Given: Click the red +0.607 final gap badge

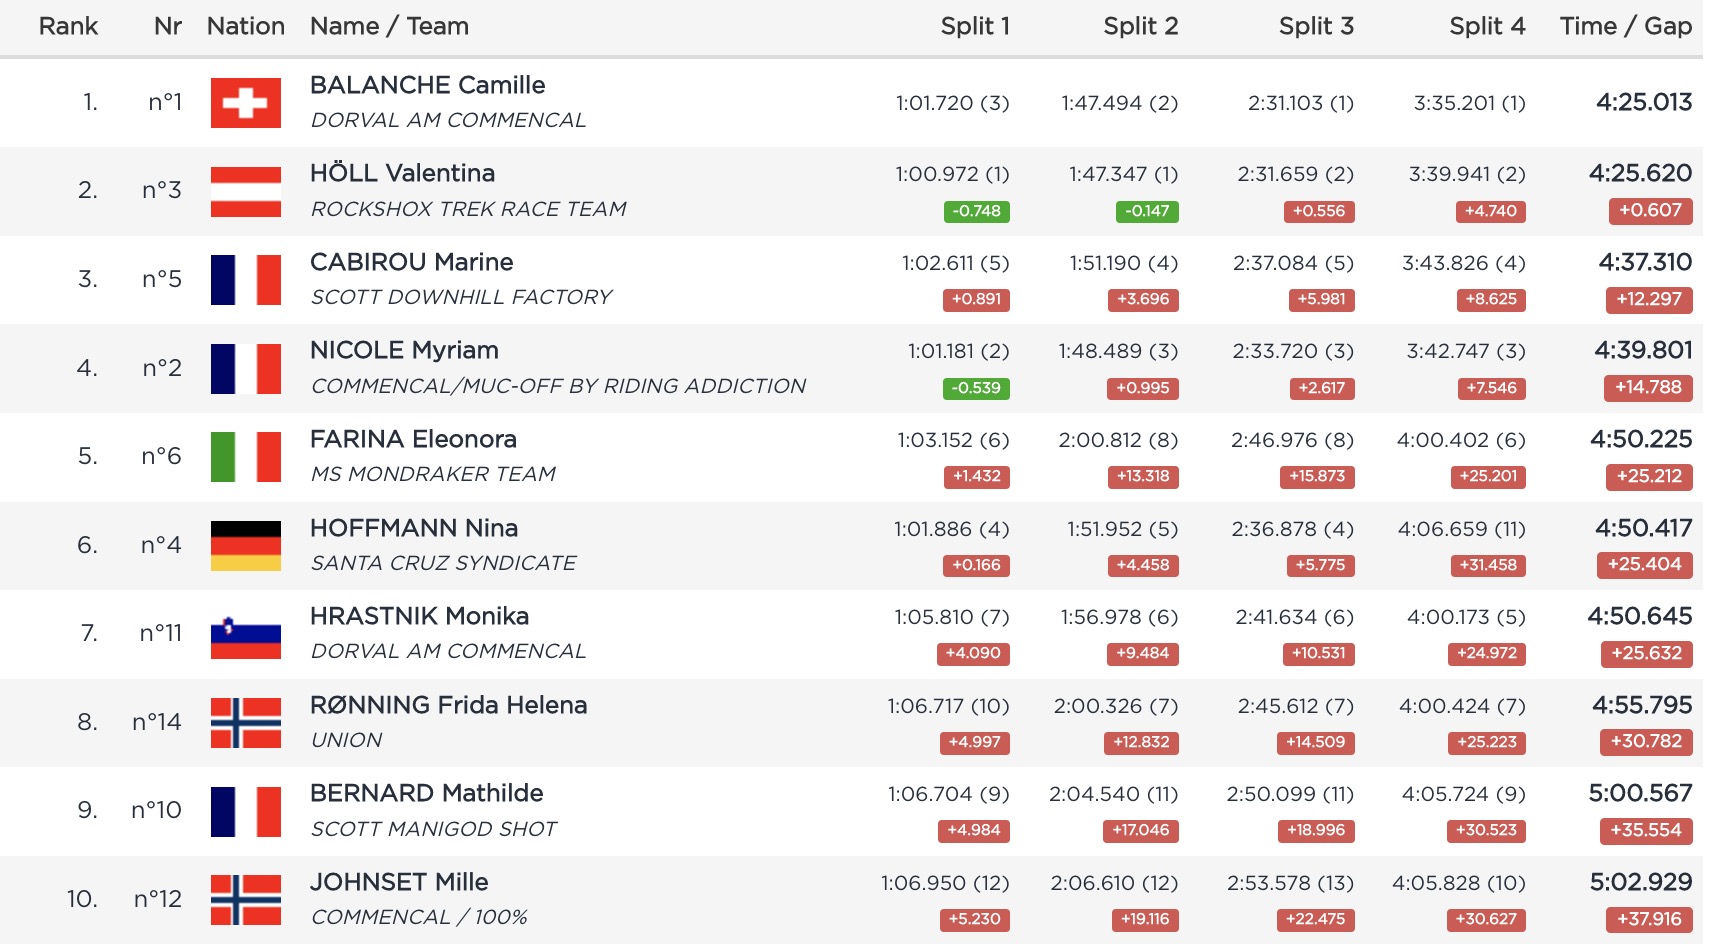Looking at the screenshot, I should [1650, 210].
